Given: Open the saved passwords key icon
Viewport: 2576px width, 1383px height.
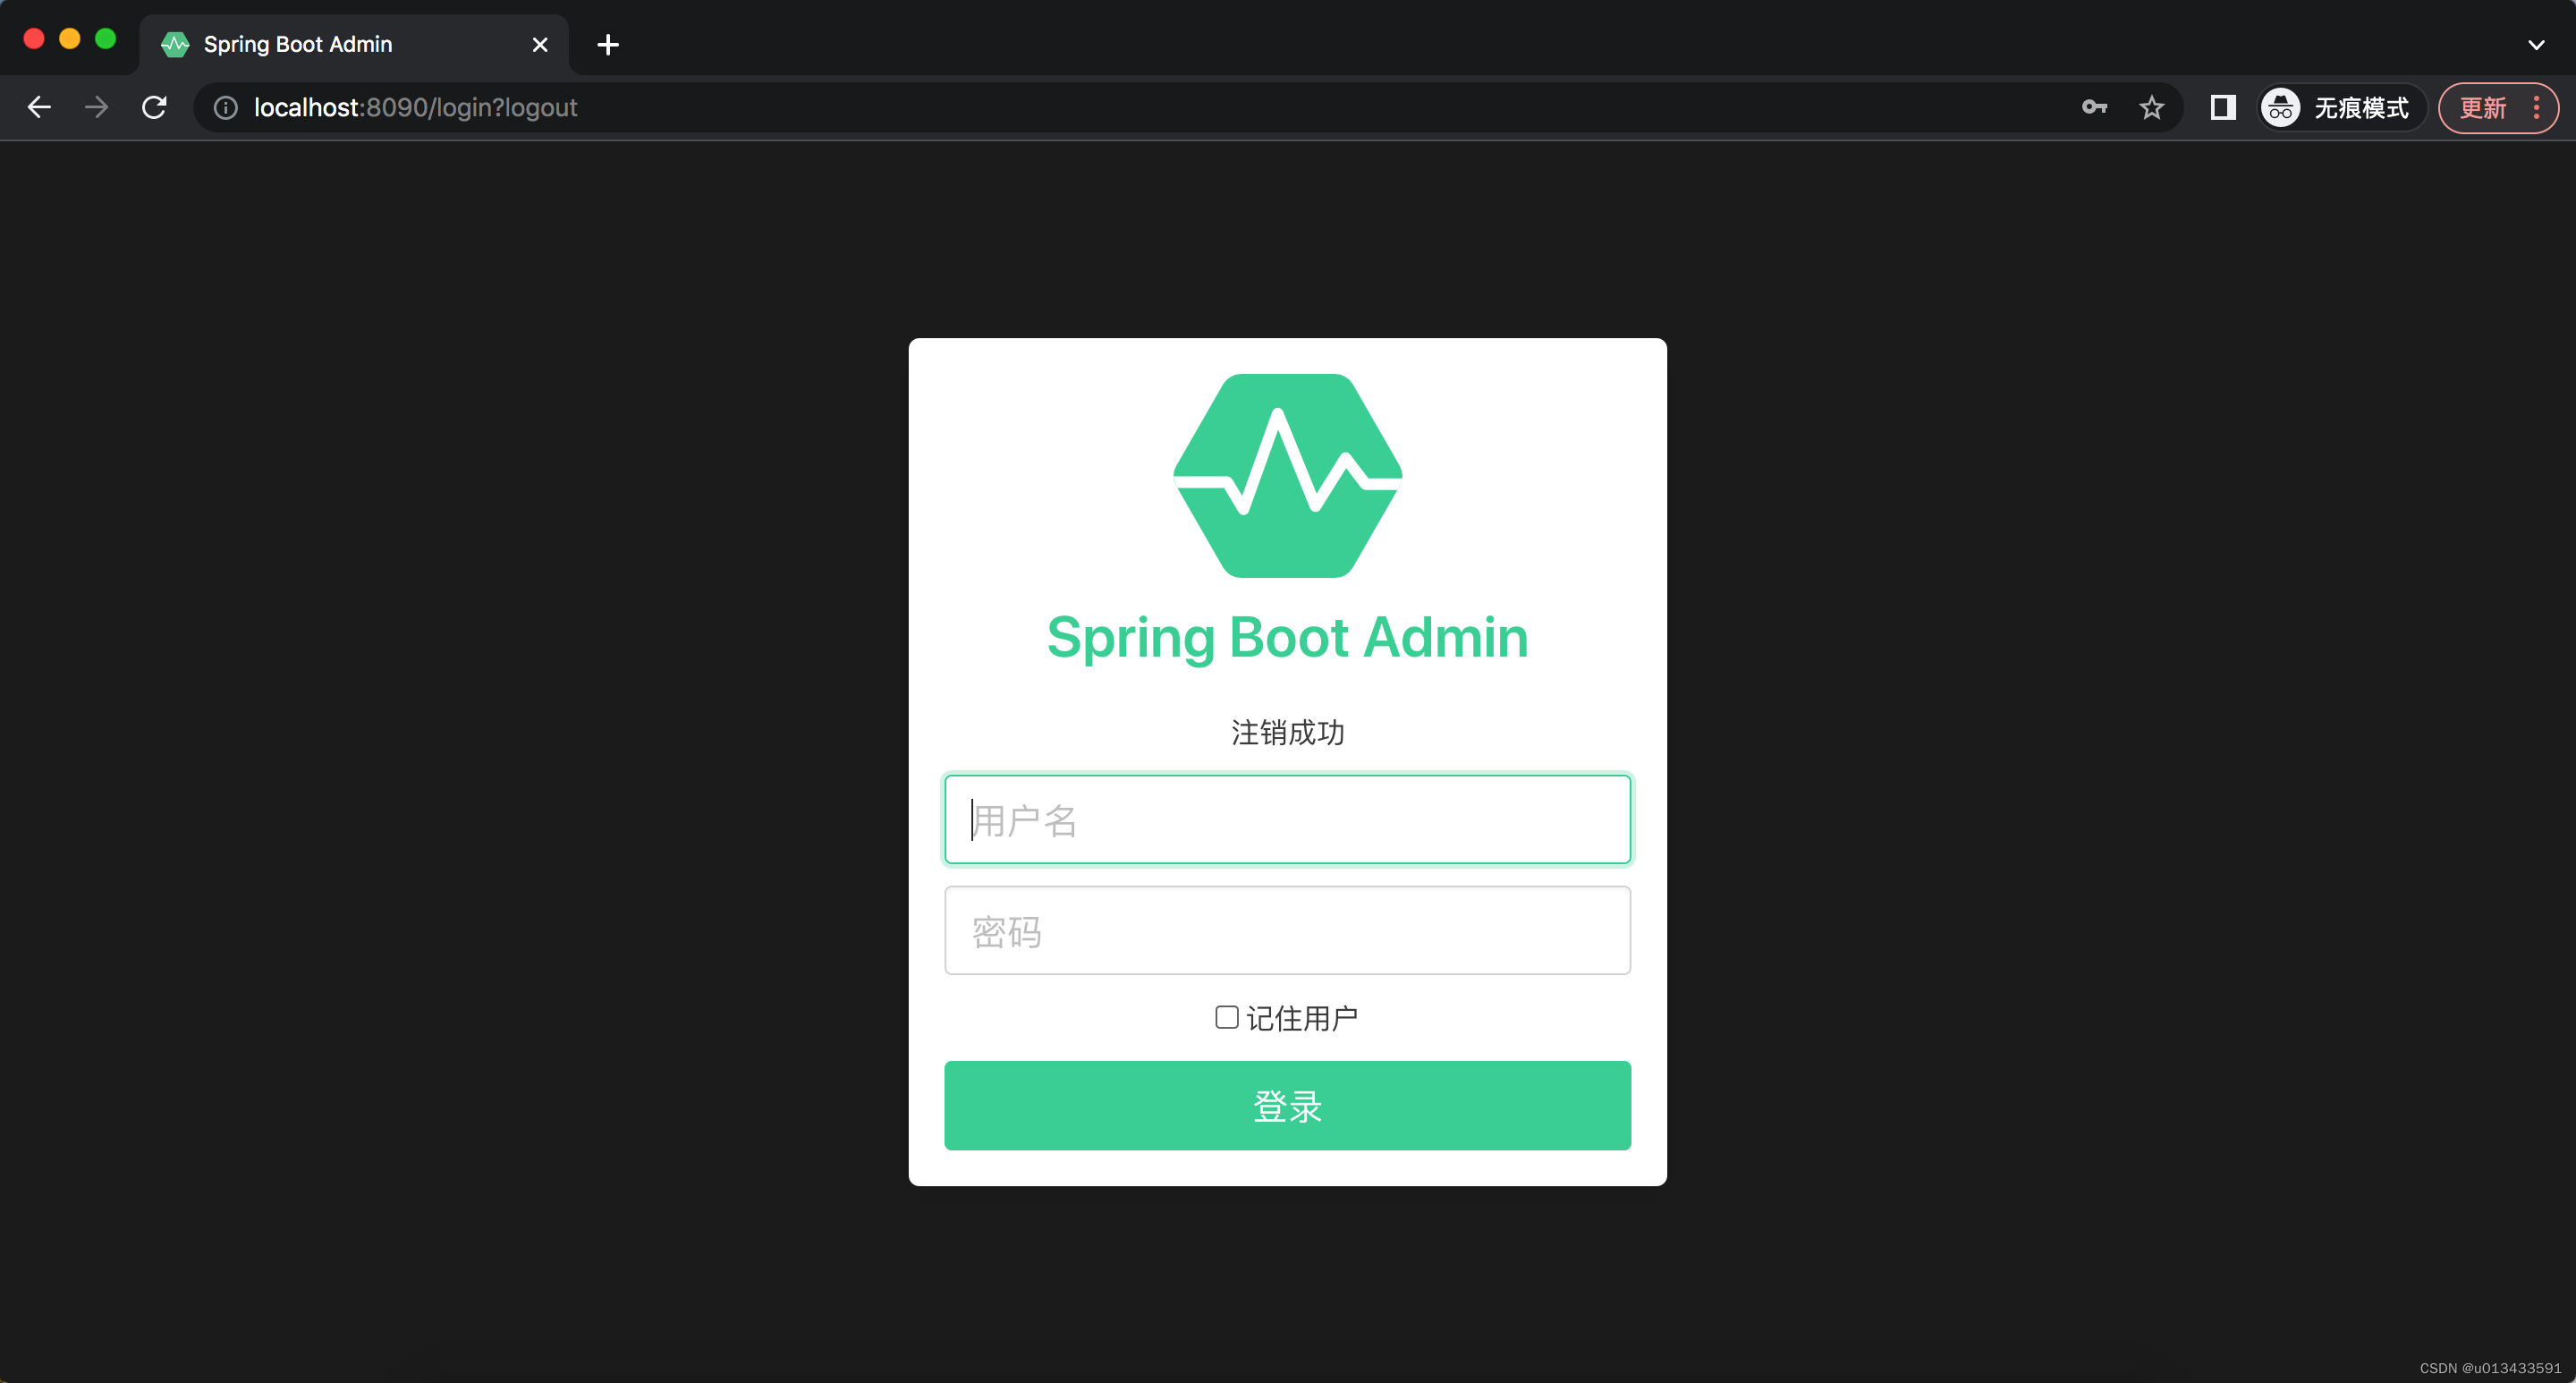Looking at the screenshot, I should [x=2094, y=107].
